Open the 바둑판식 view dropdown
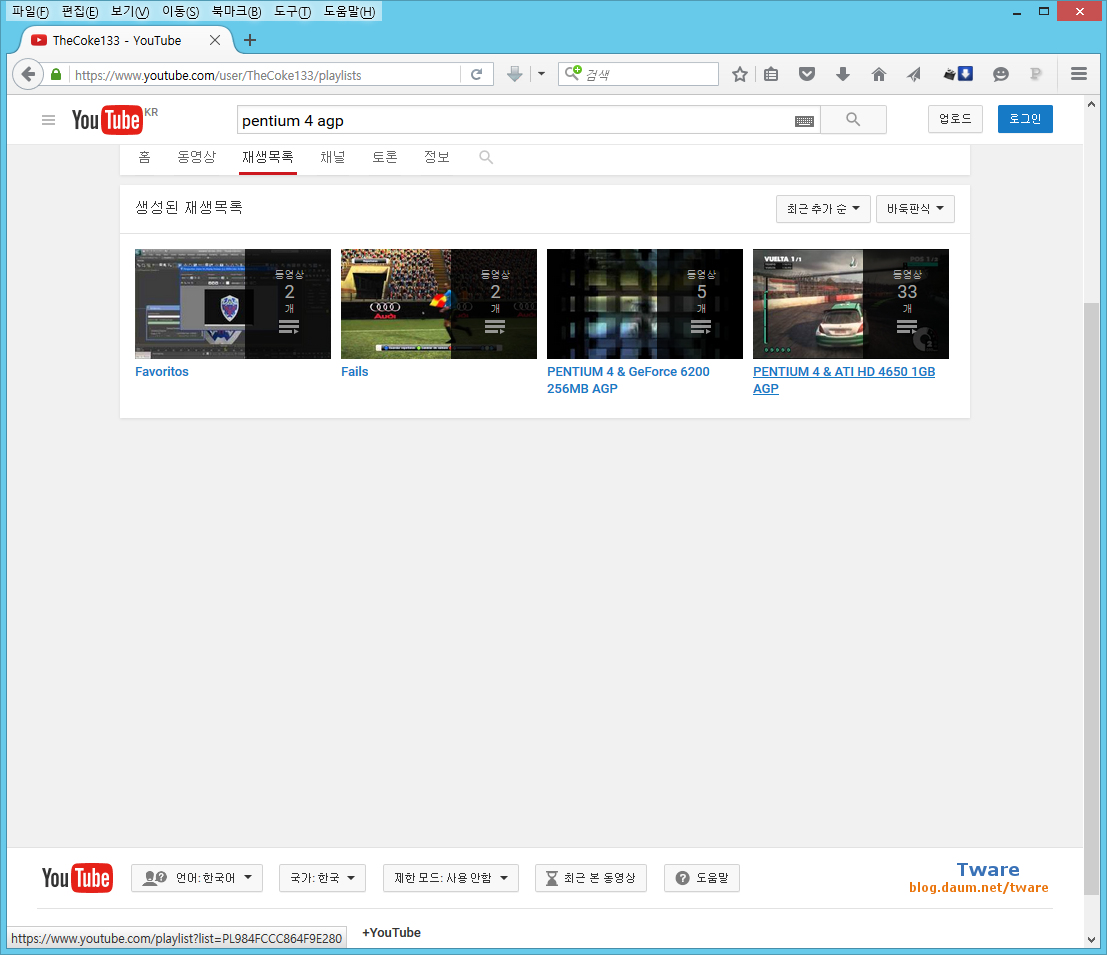 click(915, 209)
